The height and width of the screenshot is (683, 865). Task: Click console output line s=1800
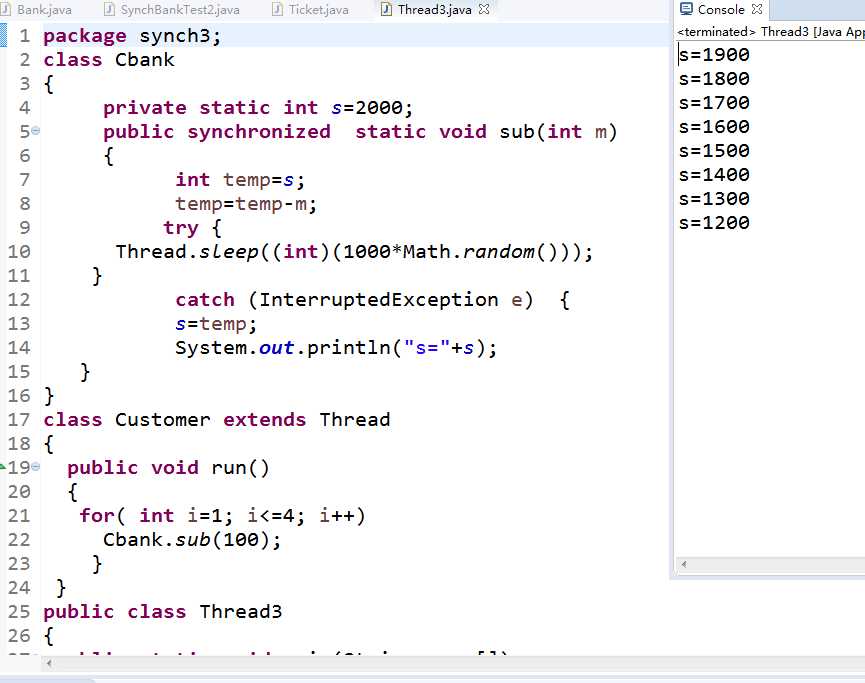714,79
